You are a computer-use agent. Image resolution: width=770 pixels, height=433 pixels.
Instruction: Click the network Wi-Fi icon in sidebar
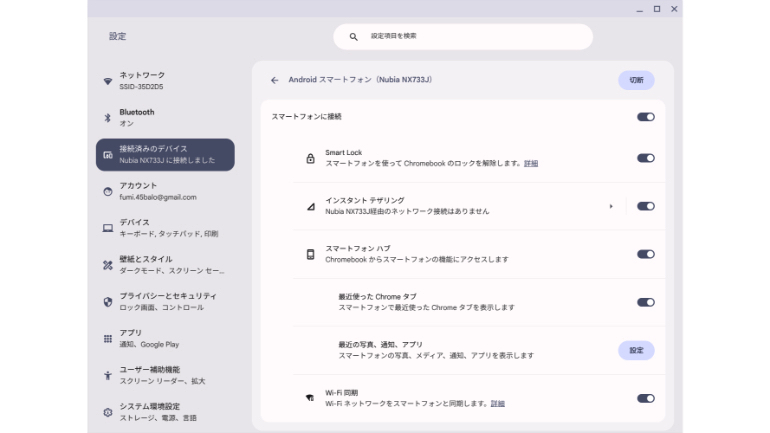(x=108, y=81)
